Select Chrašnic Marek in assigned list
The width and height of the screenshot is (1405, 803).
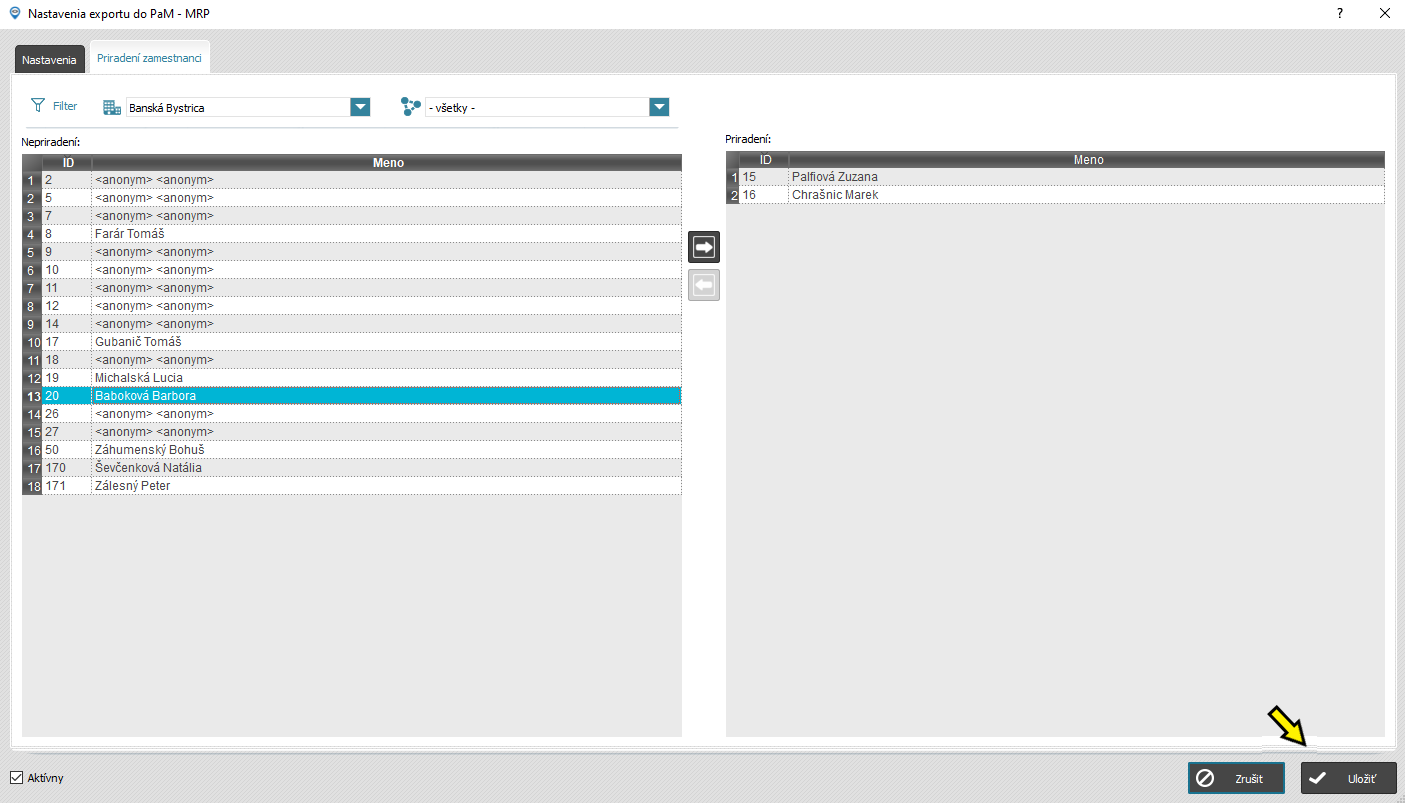coord(1056,195)
